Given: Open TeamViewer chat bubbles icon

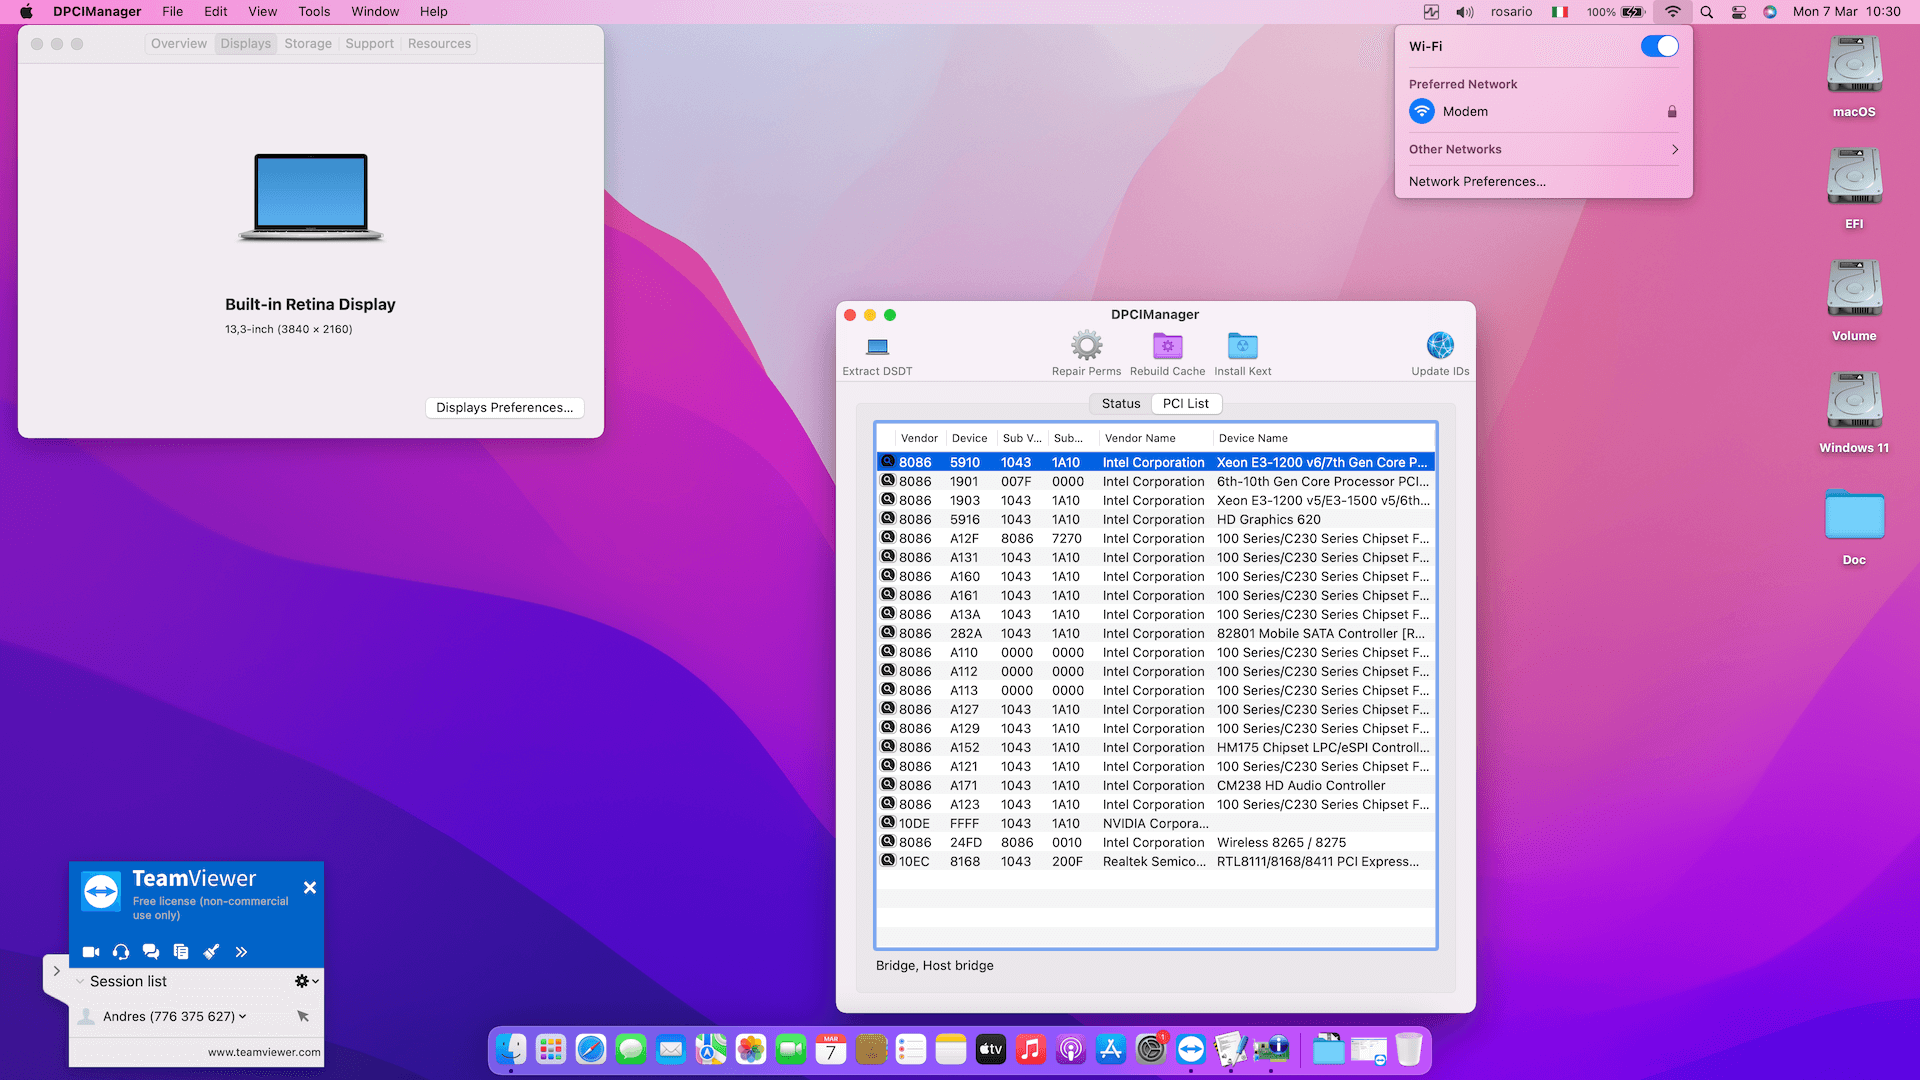Looking at the screenshot, I should [x=151, y=952].
